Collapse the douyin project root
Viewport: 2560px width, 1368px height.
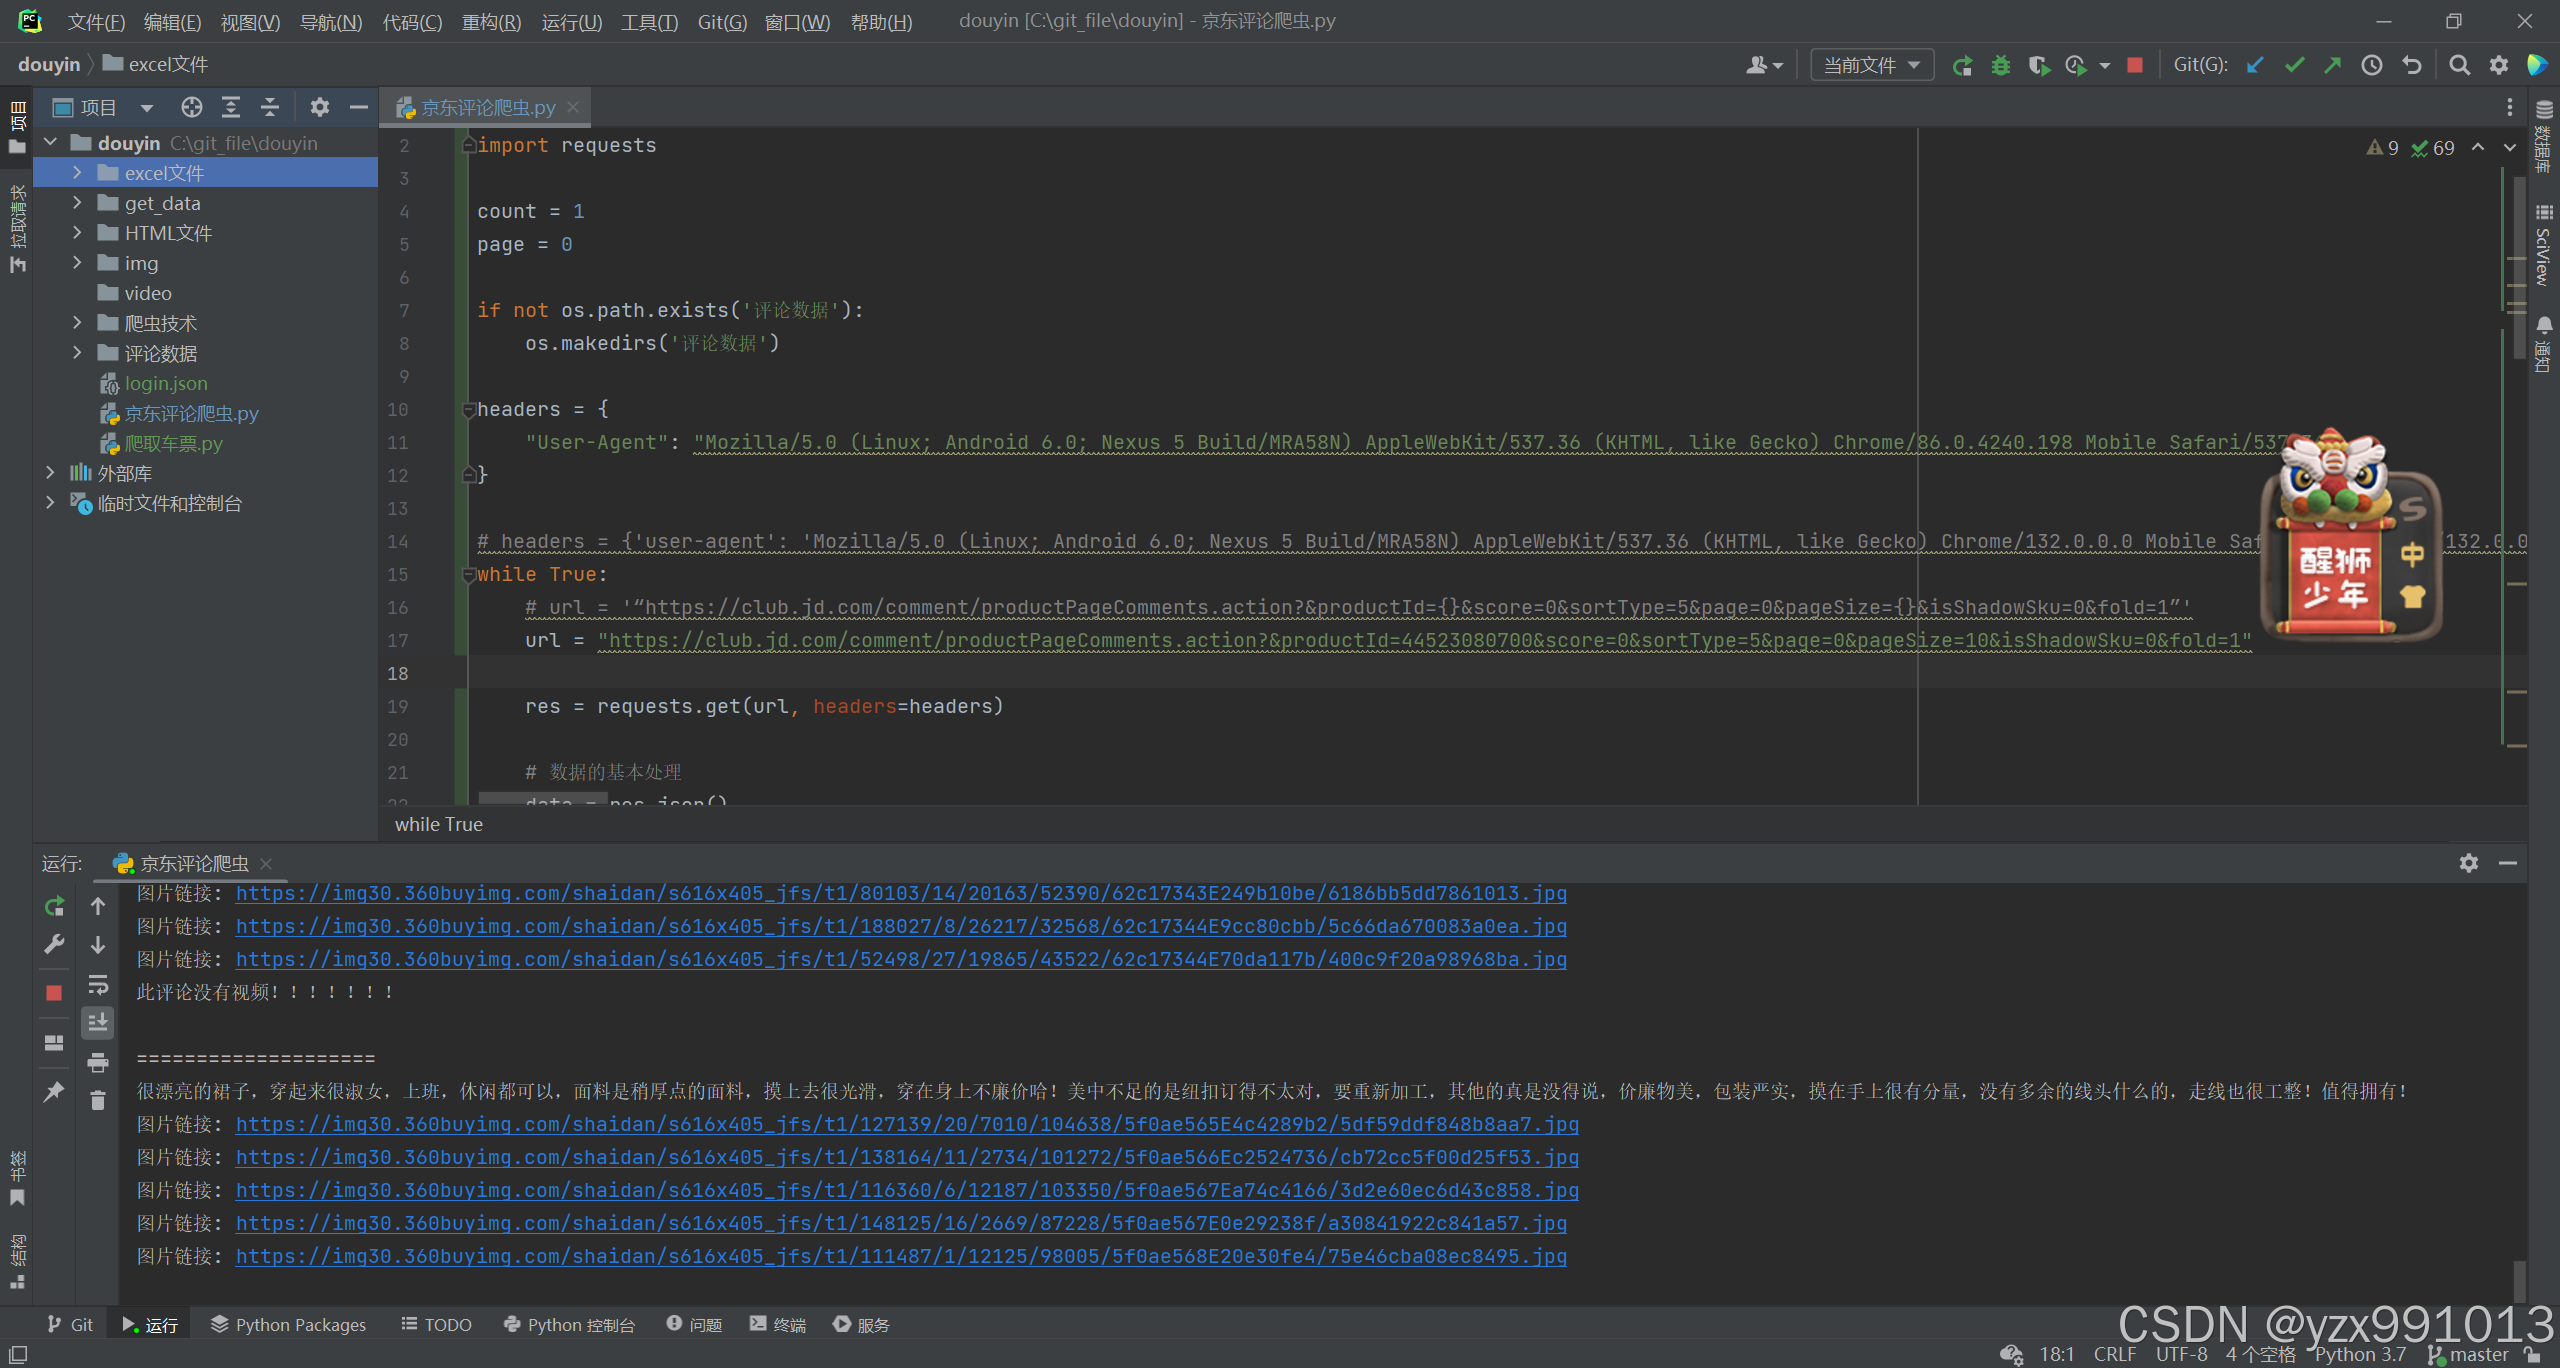tap(50, 143)
